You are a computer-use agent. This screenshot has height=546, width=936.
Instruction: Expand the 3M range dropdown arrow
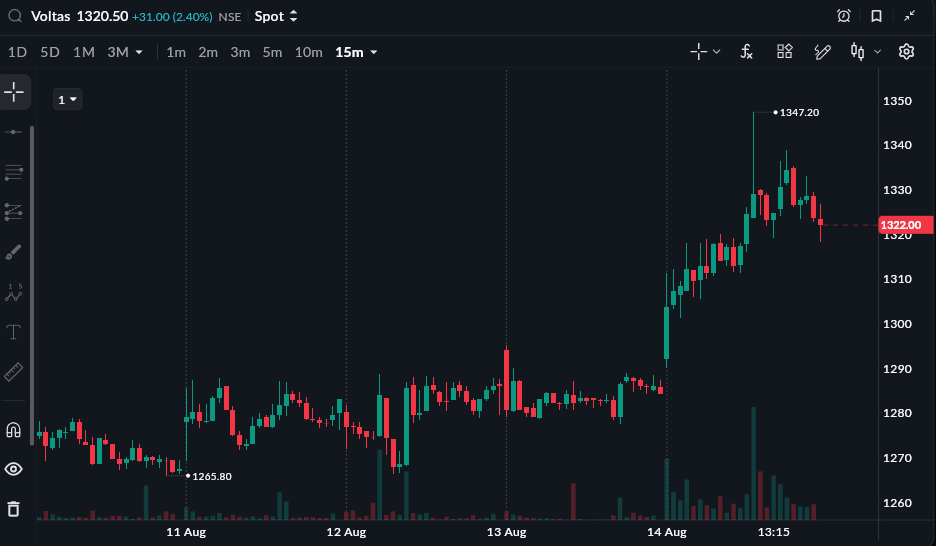click(139, 53)
